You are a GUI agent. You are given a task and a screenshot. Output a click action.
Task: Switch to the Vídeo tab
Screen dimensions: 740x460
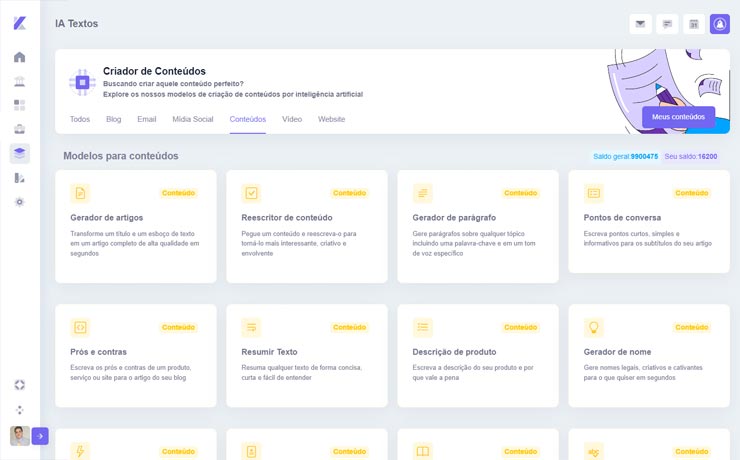coord(292,119)
